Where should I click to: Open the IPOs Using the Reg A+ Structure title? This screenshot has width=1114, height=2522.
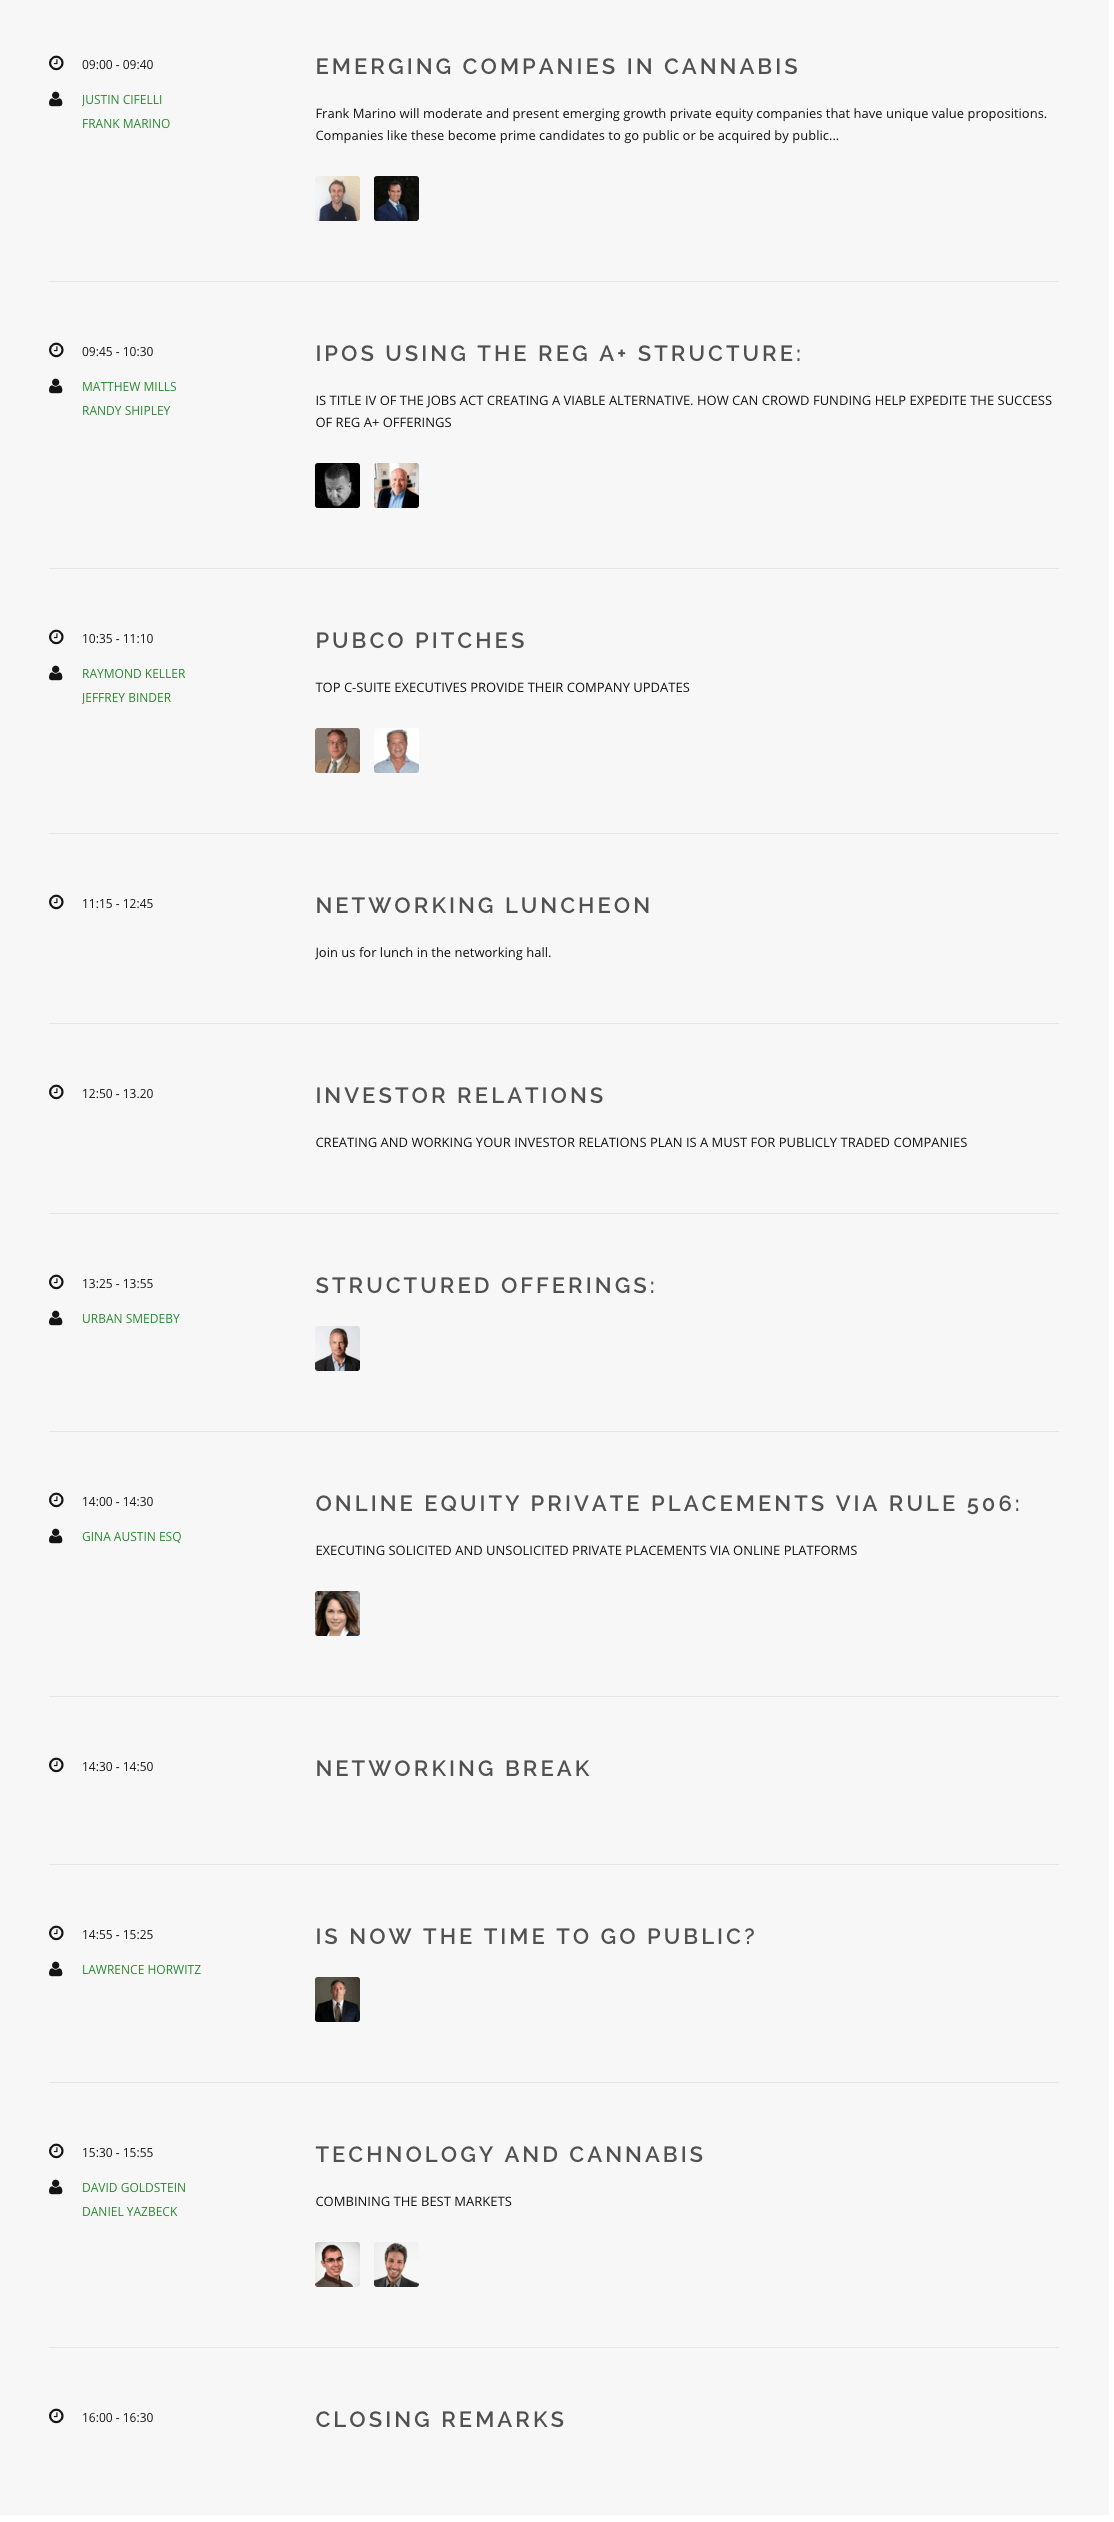coord(558,354)
